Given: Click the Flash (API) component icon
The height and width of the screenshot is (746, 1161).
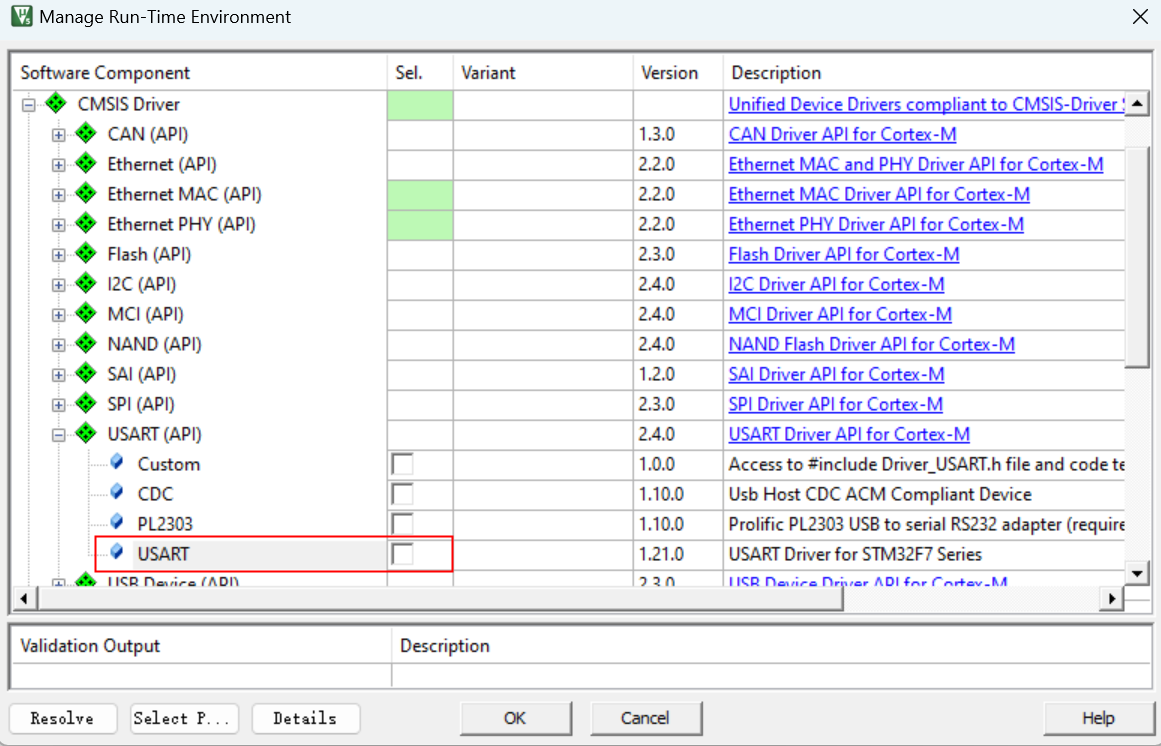Looking at the screenshot, I should tap(86, 254).
